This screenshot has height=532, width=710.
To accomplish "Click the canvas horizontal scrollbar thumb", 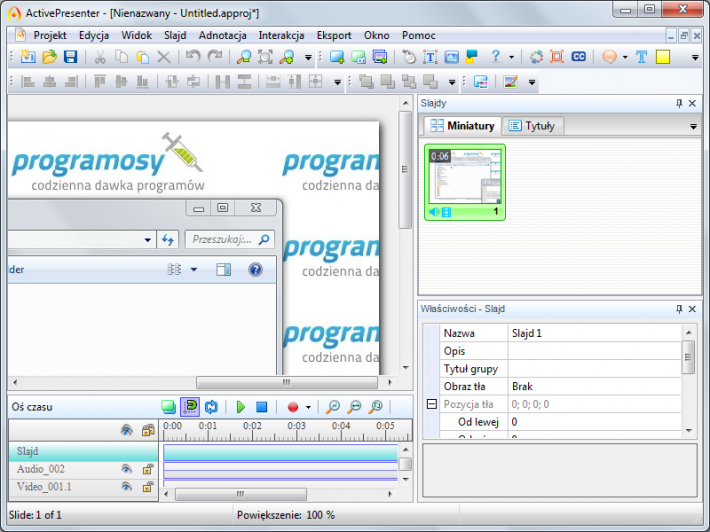I will click(287, 383).
